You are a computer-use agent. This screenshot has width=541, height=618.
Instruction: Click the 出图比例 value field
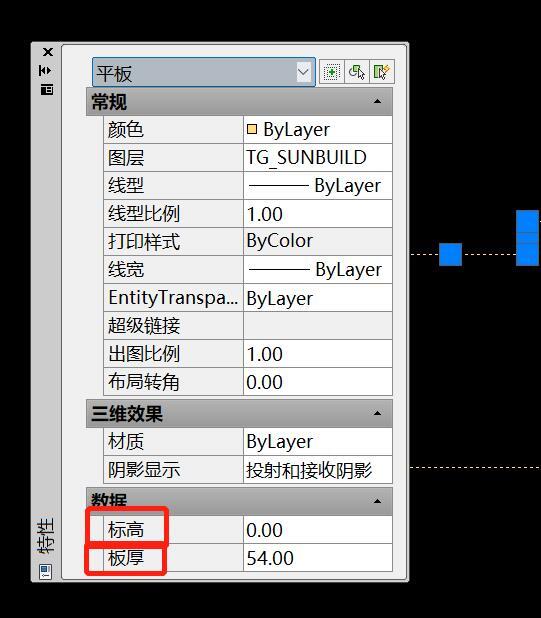tap(318, 354)
